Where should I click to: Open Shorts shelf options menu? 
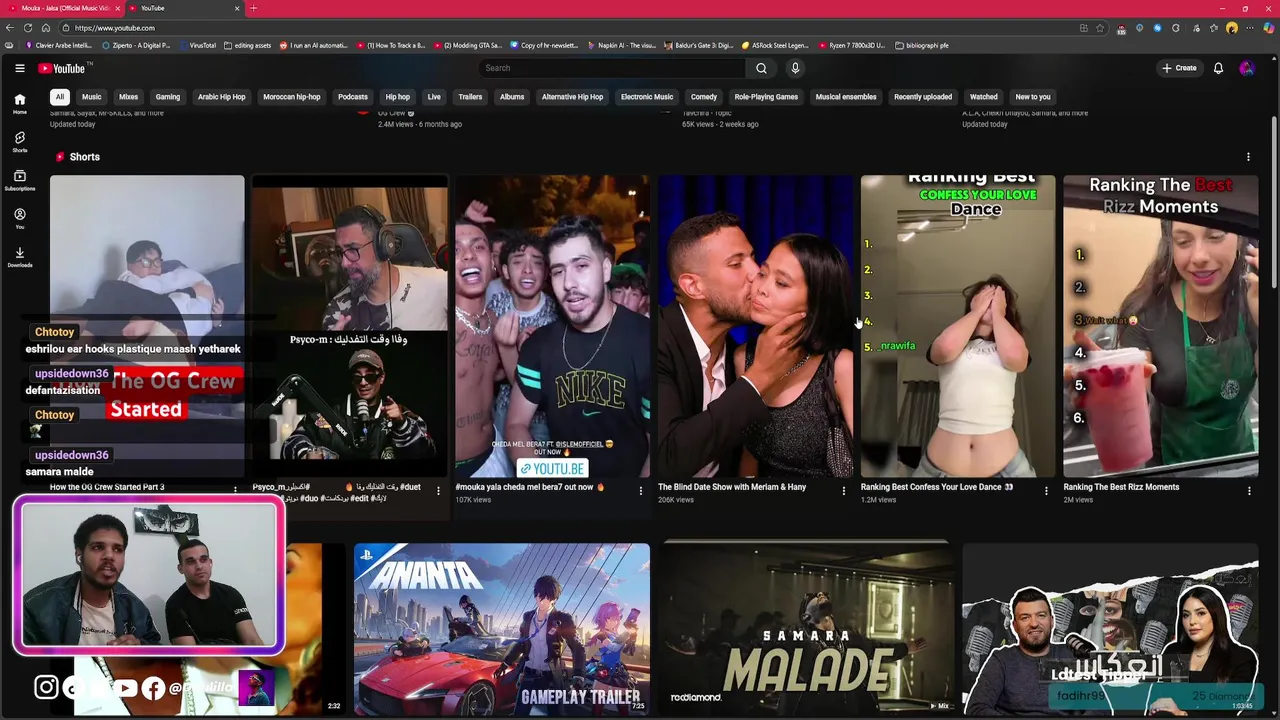pos(1248,157)
